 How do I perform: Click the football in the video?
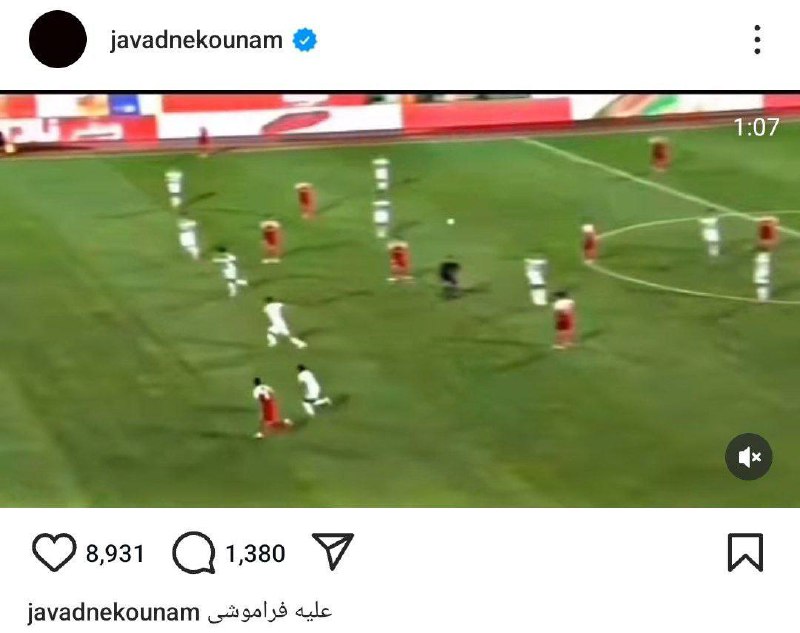[x=451, y=221]
